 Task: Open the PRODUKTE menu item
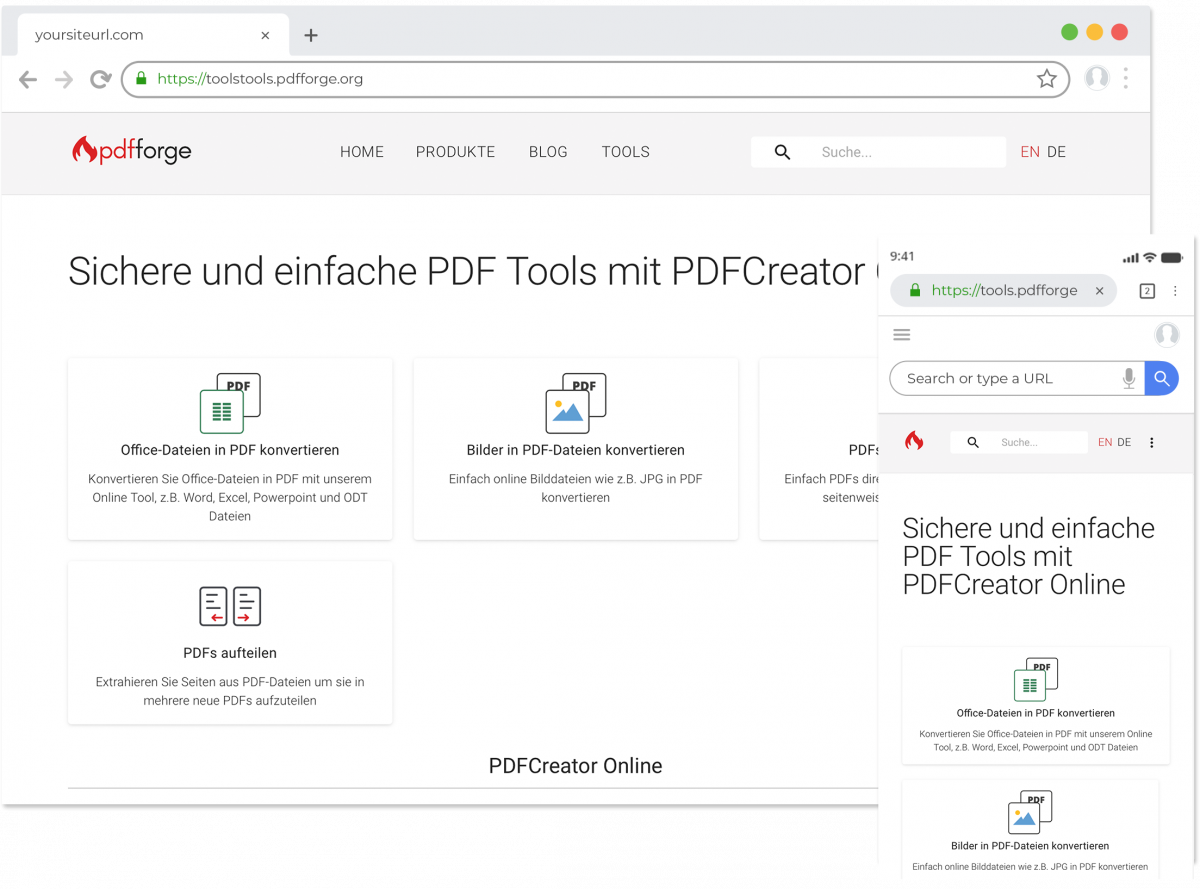tap(455, 152)
